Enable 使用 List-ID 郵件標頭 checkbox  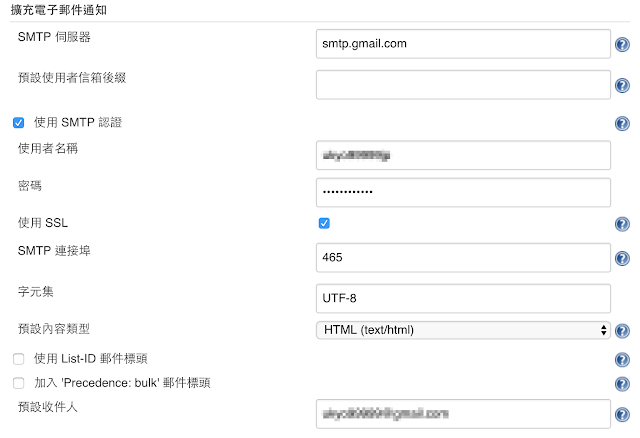coord(18,359)
